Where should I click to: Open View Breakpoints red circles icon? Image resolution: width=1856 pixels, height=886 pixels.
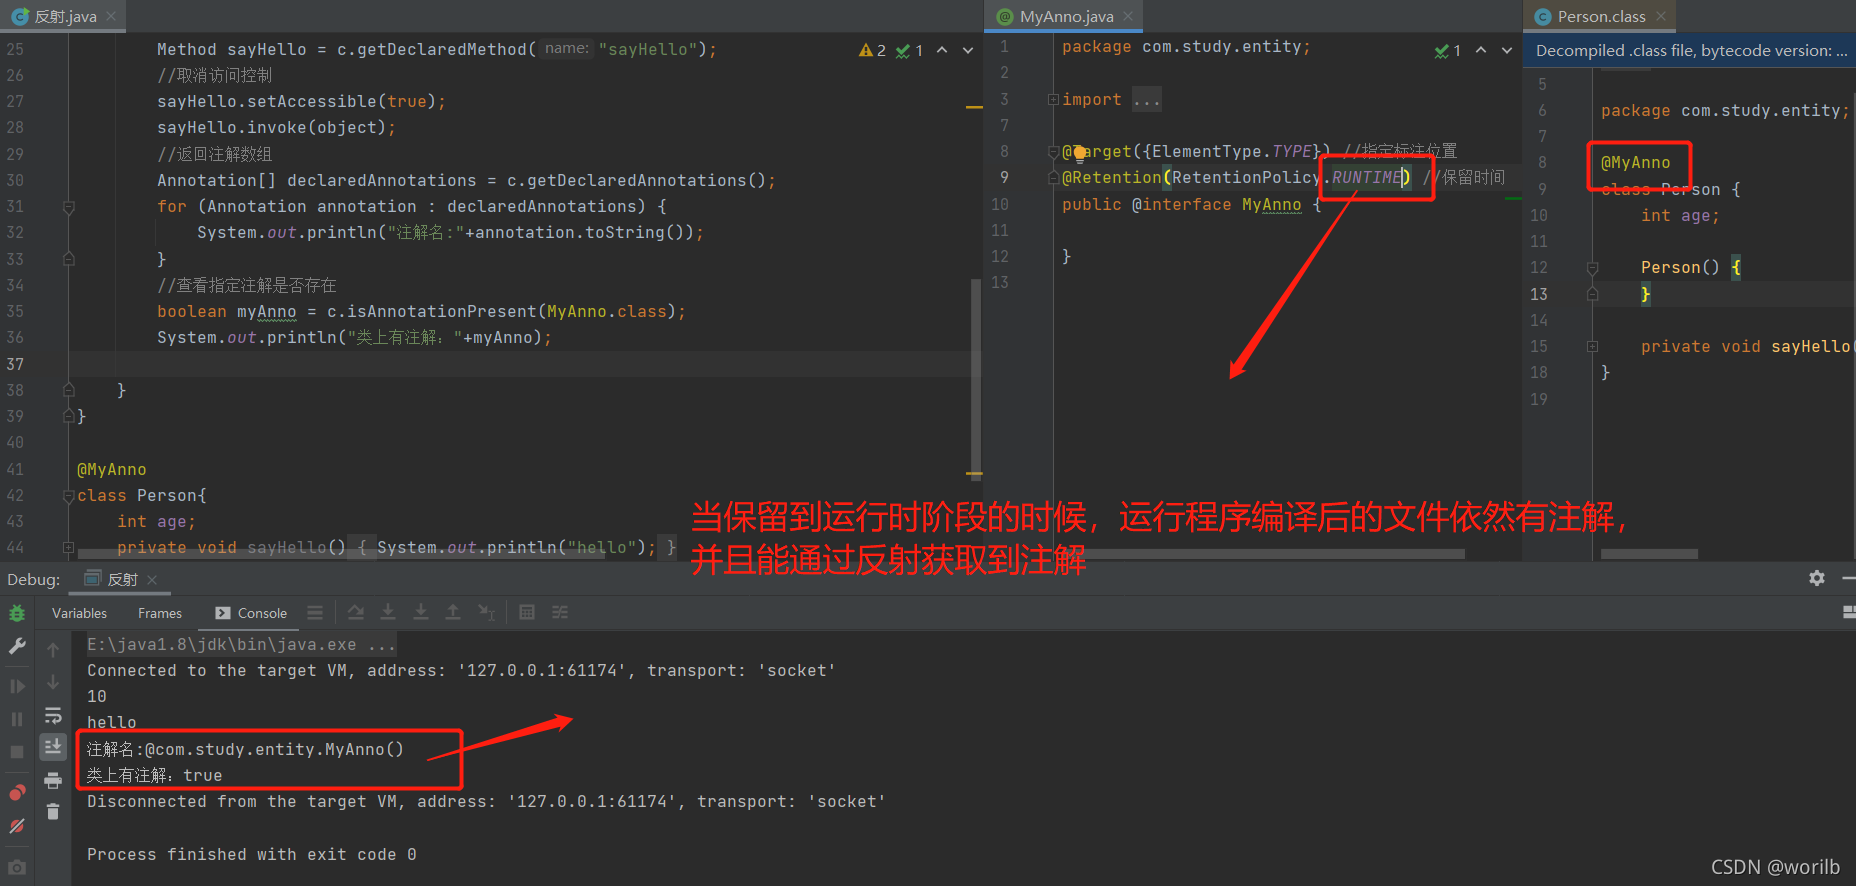pyautogui.click(x=17, y=793)
